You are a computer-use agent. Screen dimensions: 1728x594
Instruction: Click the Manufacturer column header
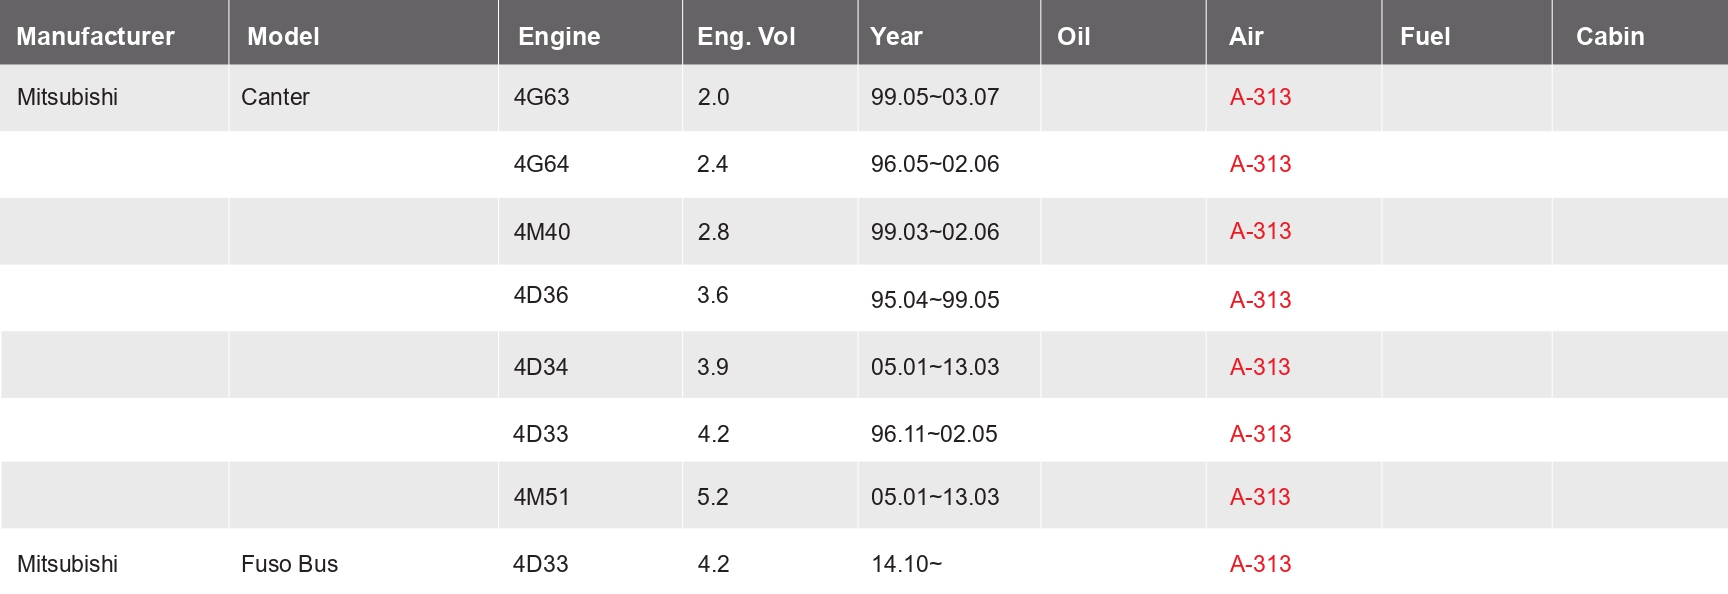click(x=95, y=37)
